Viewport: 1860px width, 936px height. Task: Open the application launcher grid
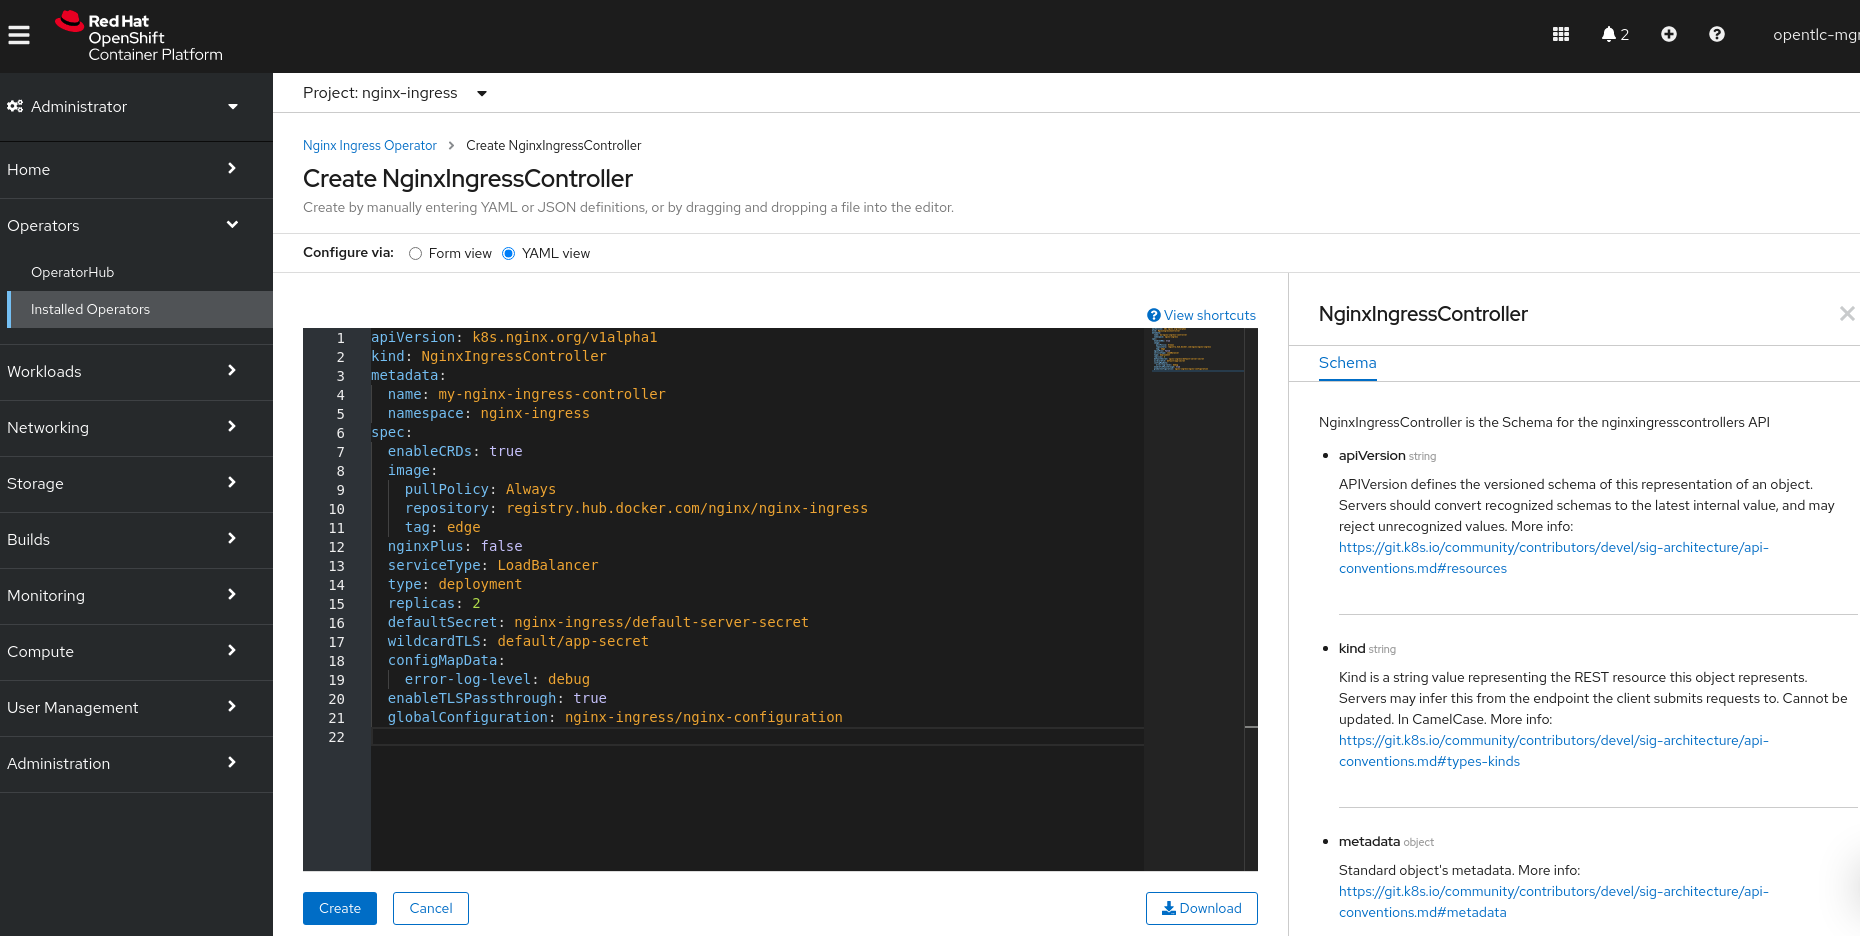[x=1560, y=35]
